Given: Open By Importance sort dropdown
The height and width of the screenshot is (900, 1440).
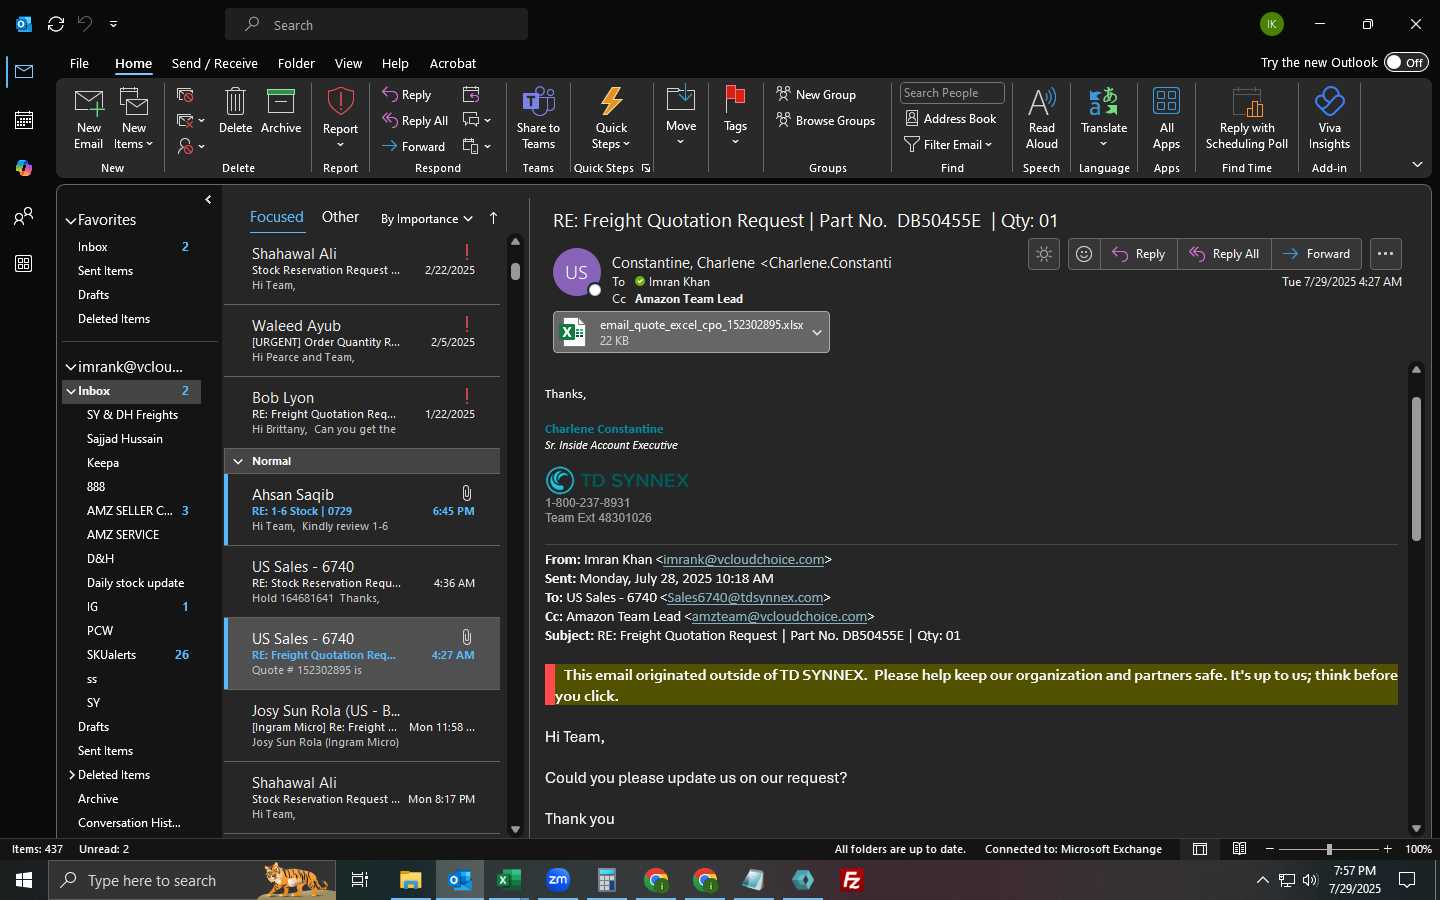Looking at the screenshot, I should [426, 219].
